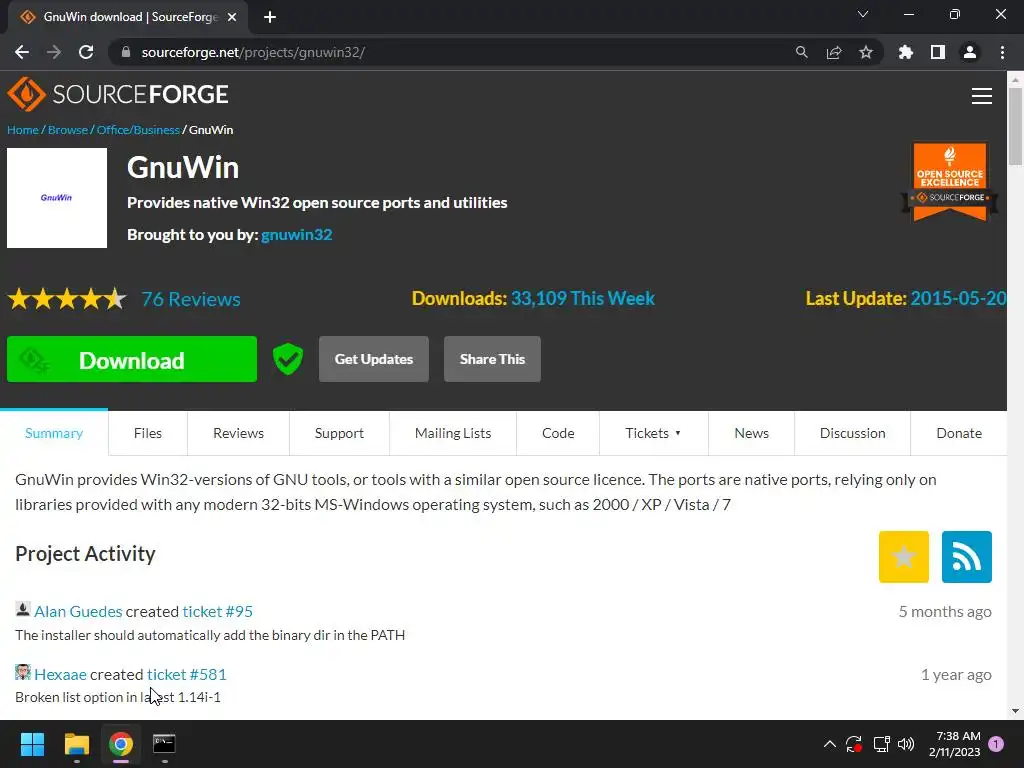This screenshot has width=1024, height=768.
Task: Open the Donate tab
Action: point(959,433)
